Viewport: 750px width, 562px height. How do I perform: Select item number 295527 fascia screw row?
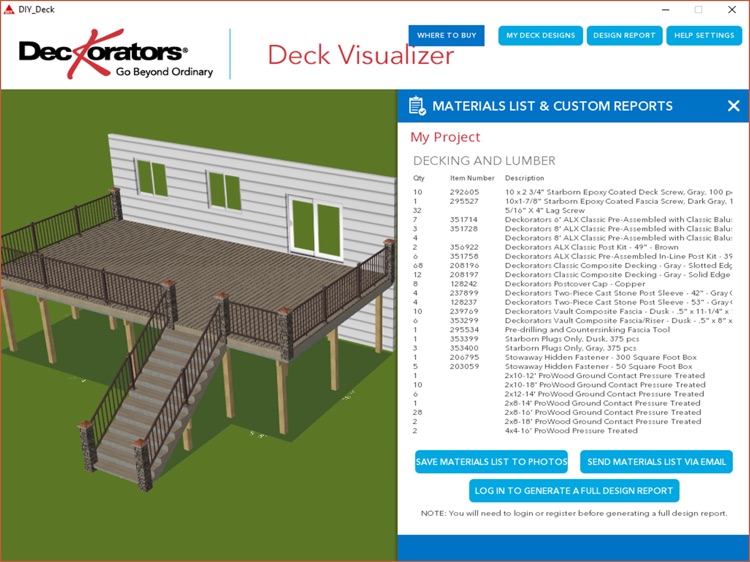tap(573, 201)
